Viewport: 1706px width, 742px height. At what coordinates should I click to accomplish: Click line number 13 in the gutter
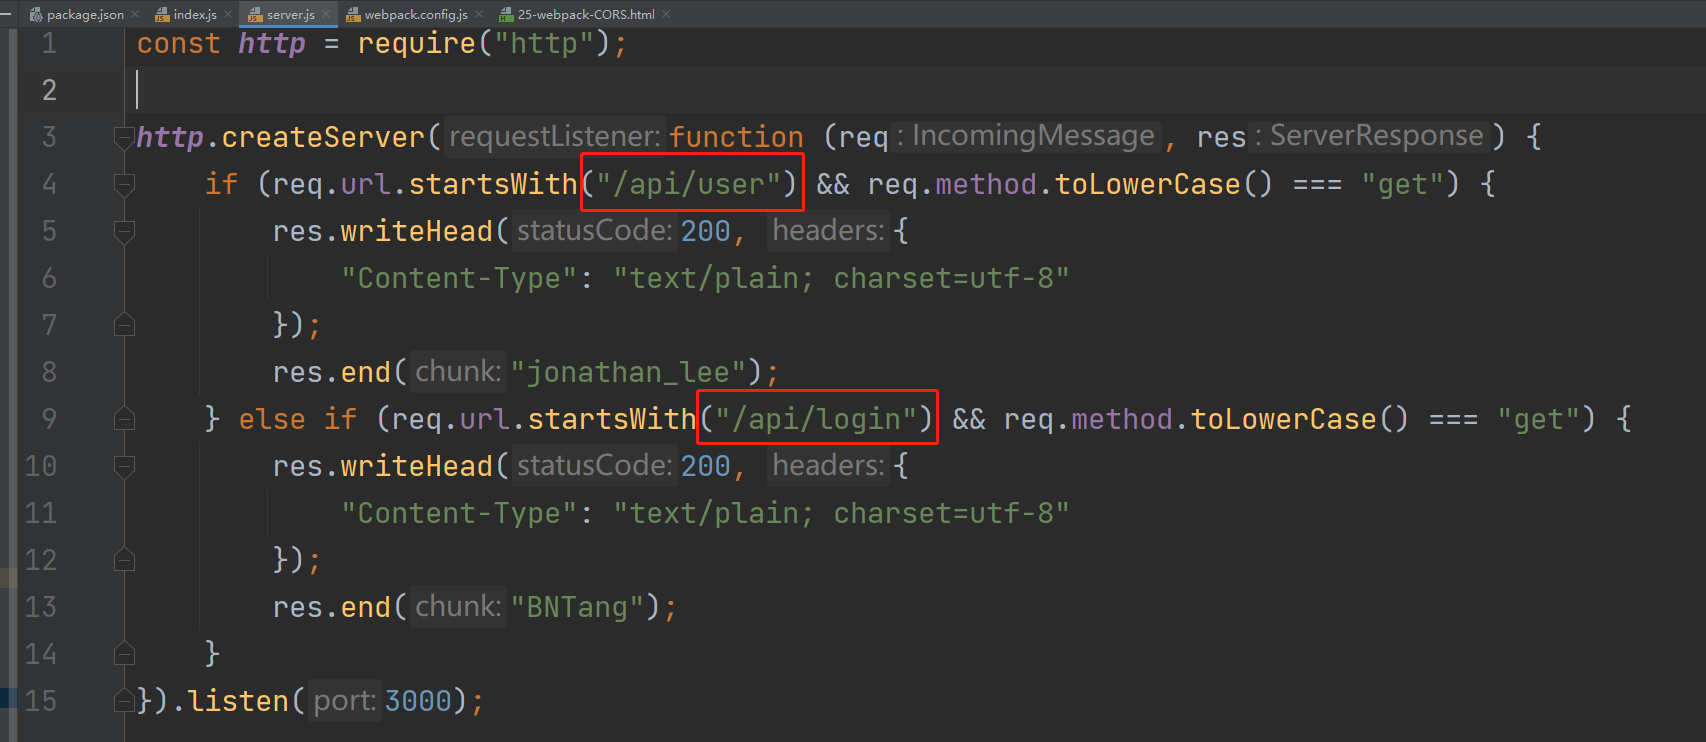41,607
